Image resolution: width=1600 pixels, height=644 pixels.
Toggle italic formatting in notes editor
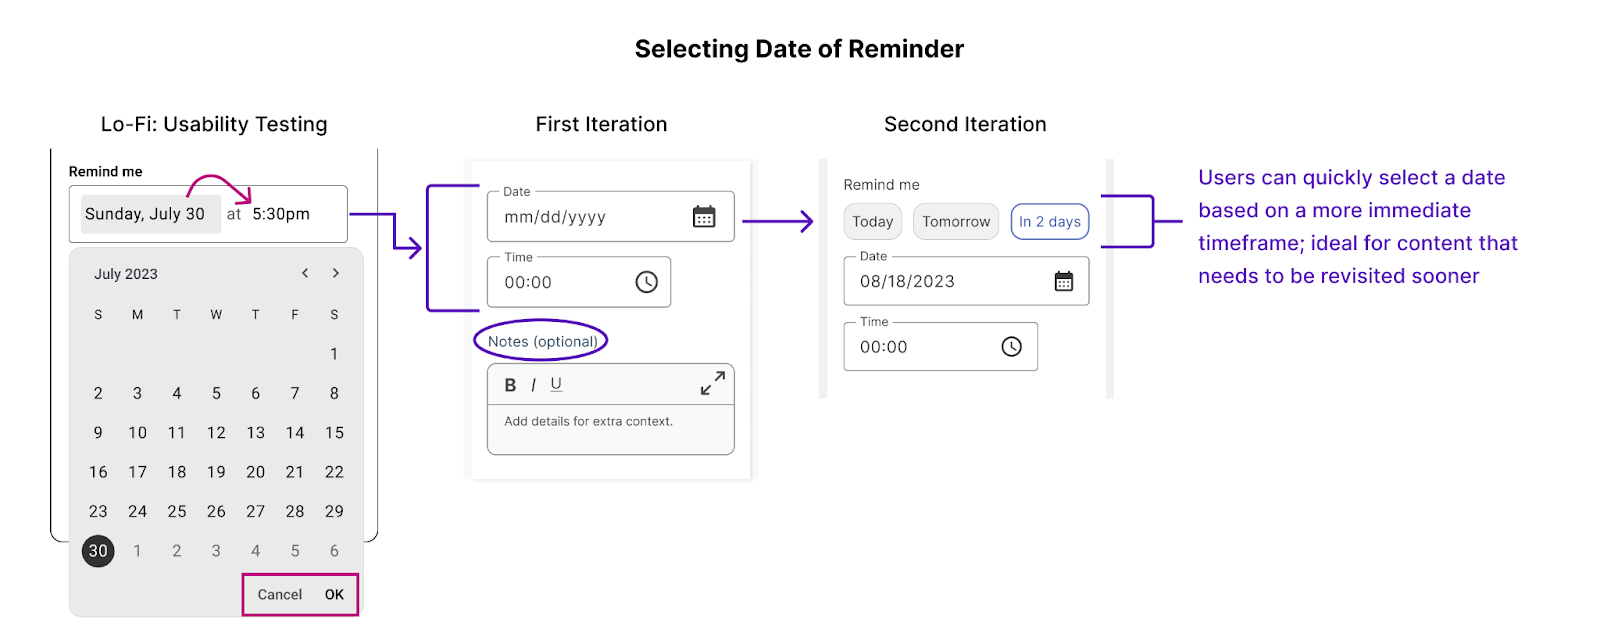pos(533,385)
